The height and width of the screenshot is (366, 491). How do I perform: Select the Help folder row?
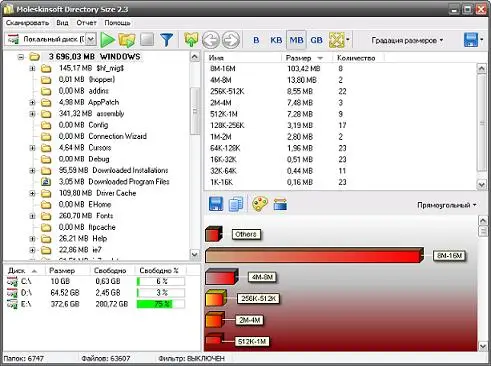(x=83, y=239)
